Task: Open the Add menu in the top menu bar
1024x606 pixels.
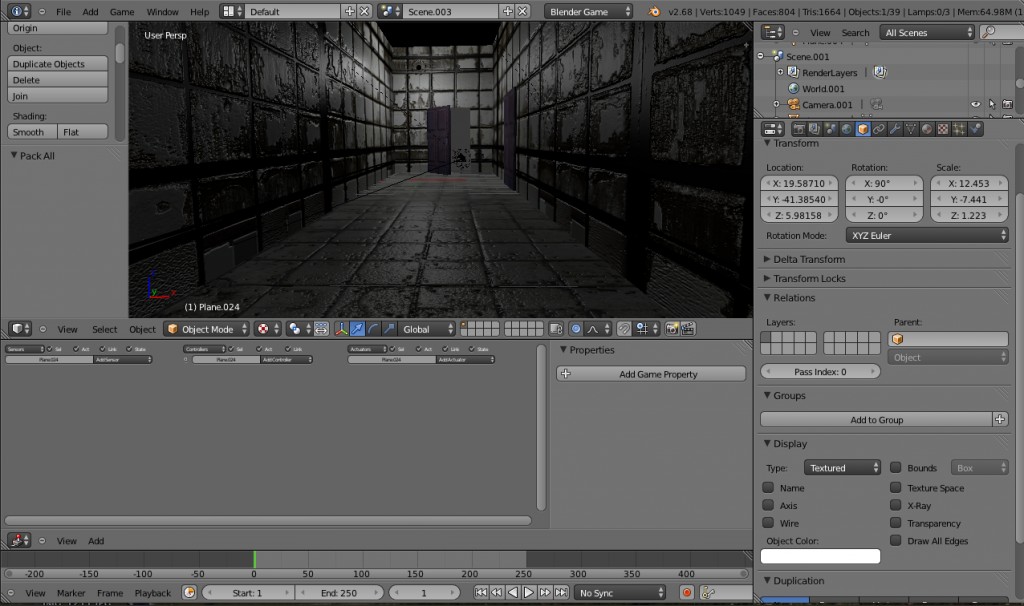Action: (90, 11)
